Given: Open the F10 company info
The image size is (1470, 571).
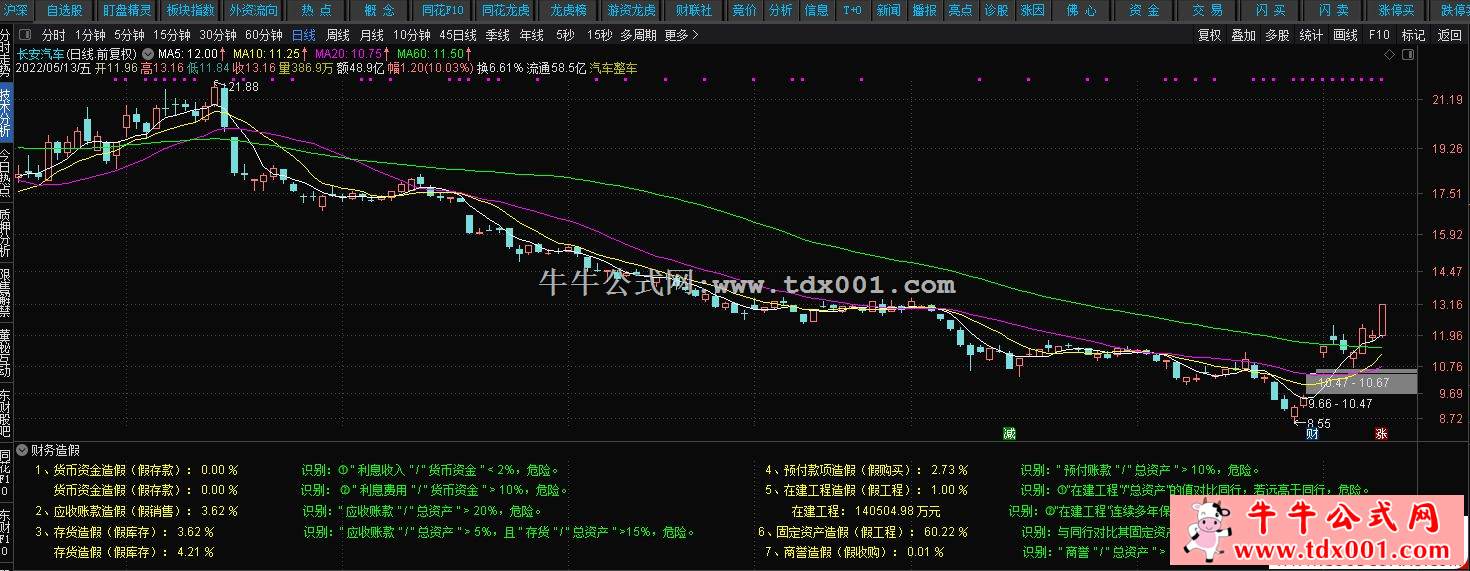Looking at the screenshot, I should point(1380,36).
